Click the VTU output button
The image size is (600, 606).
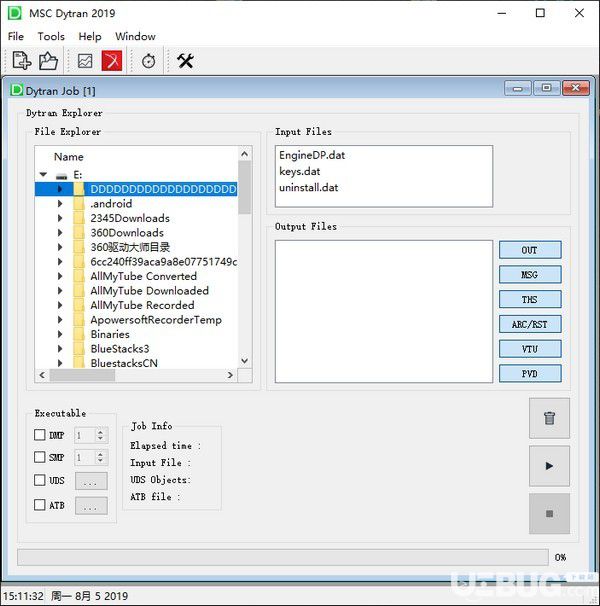[x=530, y=349]
